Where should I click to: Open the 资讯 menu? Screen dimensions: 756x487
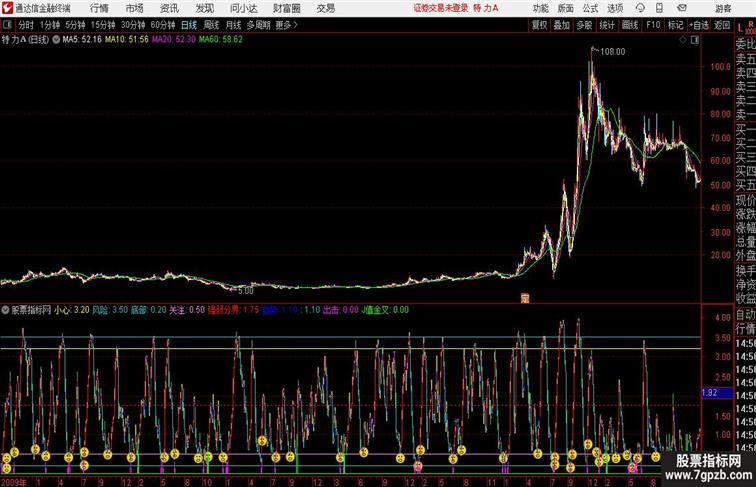pos(169,8)
